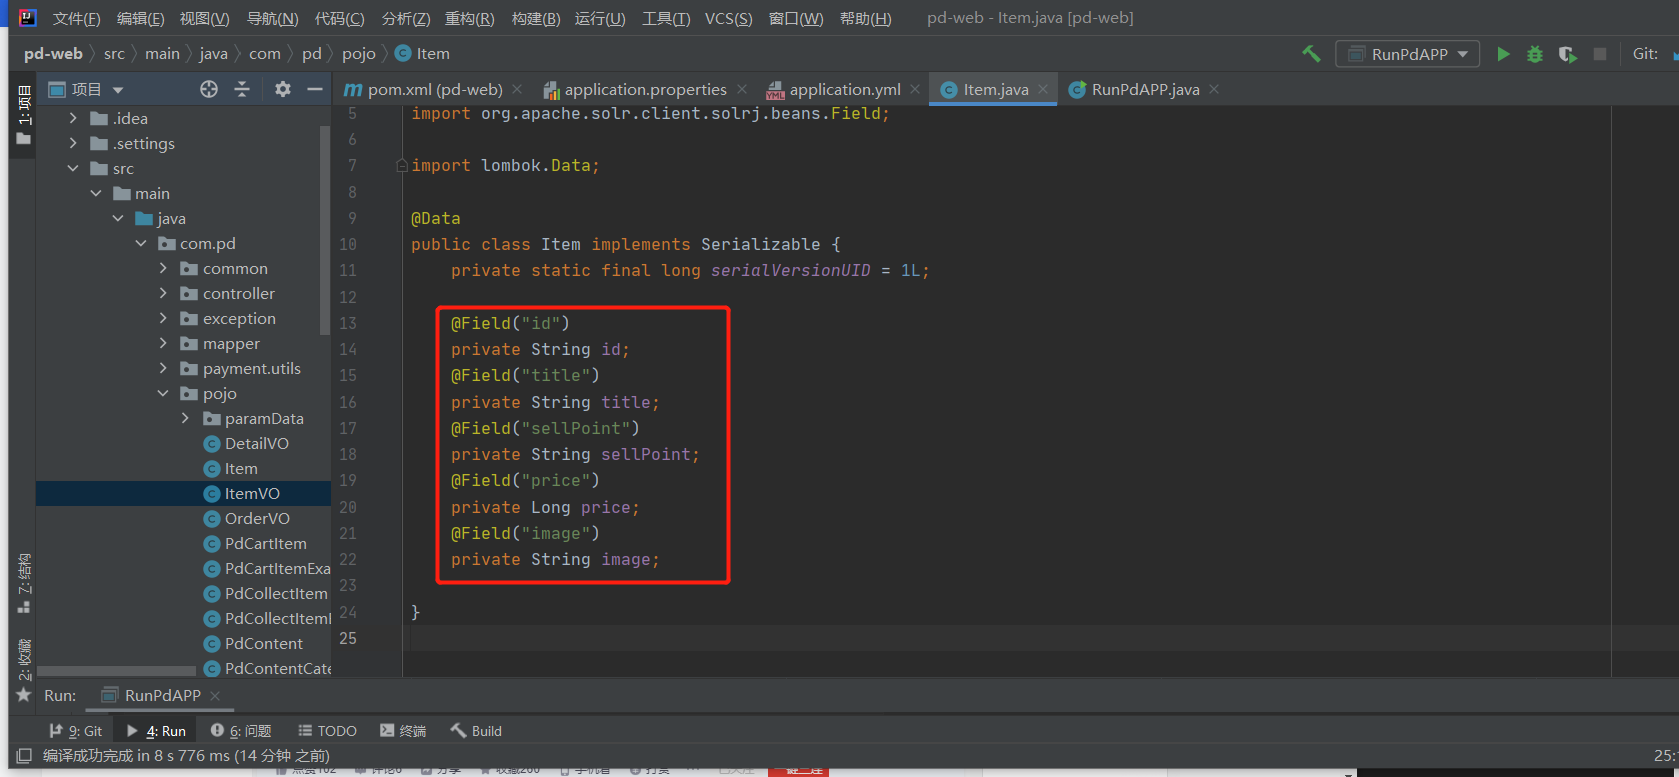This screenshot has height=777, width=1679.
Task: Open the 导航(N) menu
Action: click(272, 18)
